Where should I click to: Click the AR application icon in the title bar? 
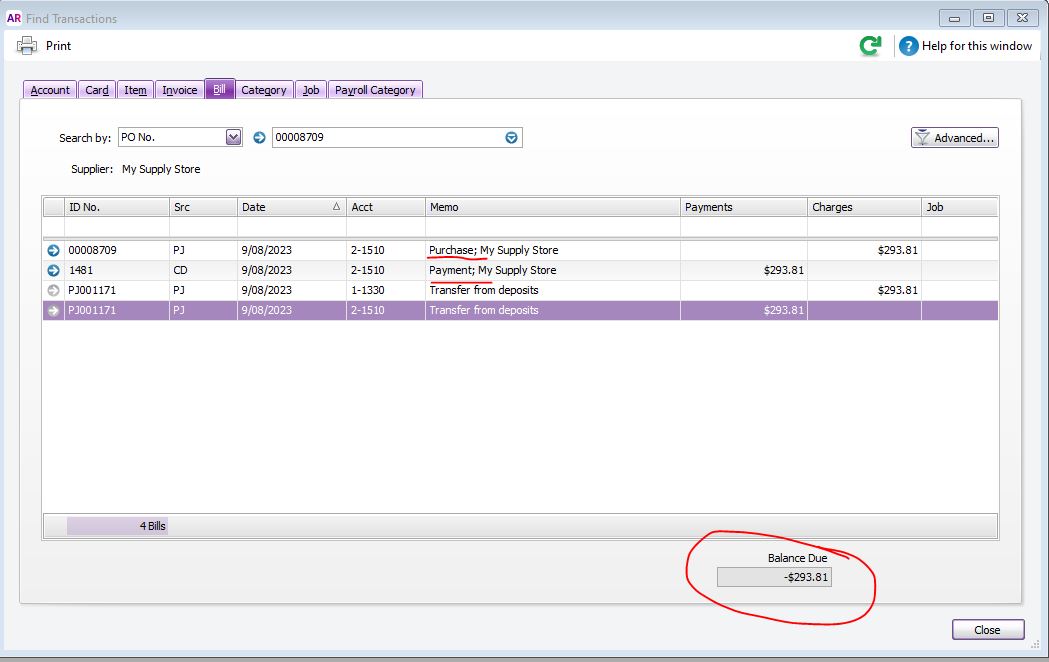[13, 18]
